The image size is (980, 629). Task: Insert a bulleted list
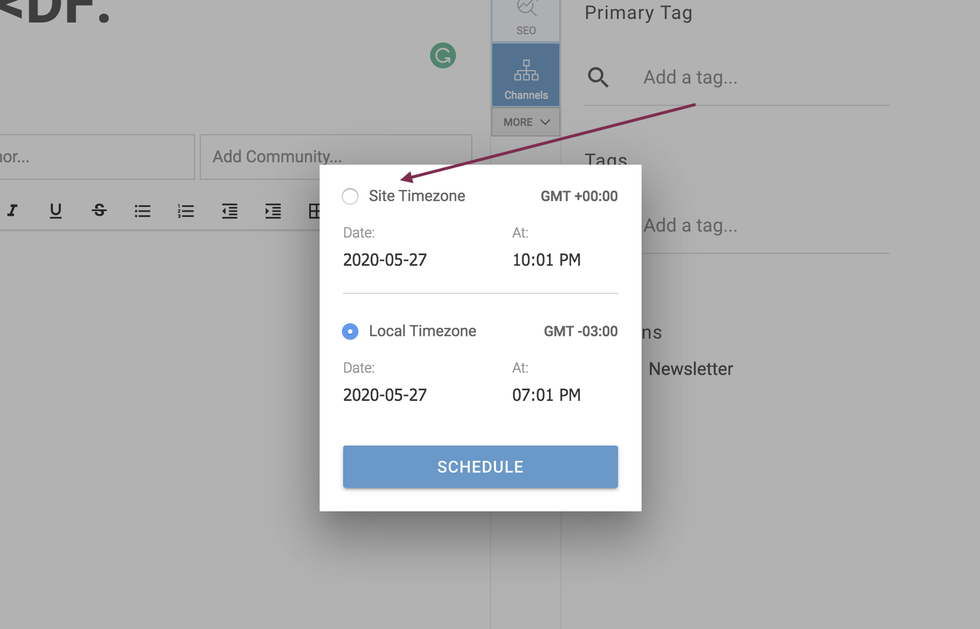[x=142, y=210]
